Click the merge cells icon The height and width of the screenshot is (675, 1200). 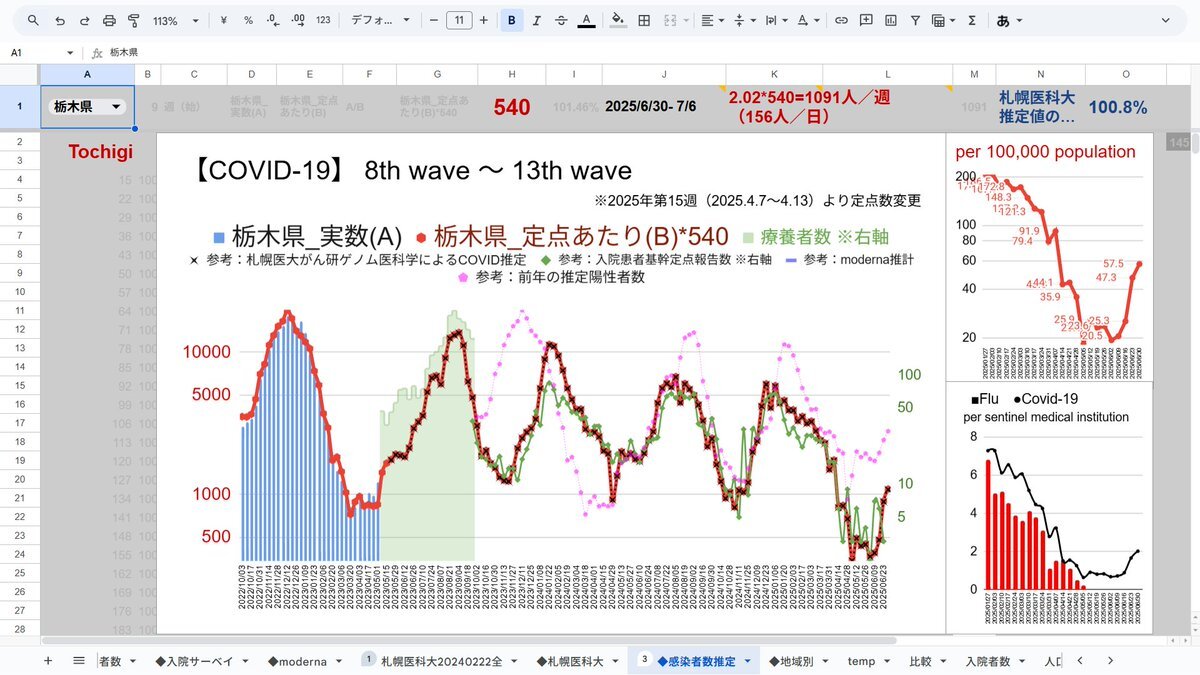coord(670,20)
